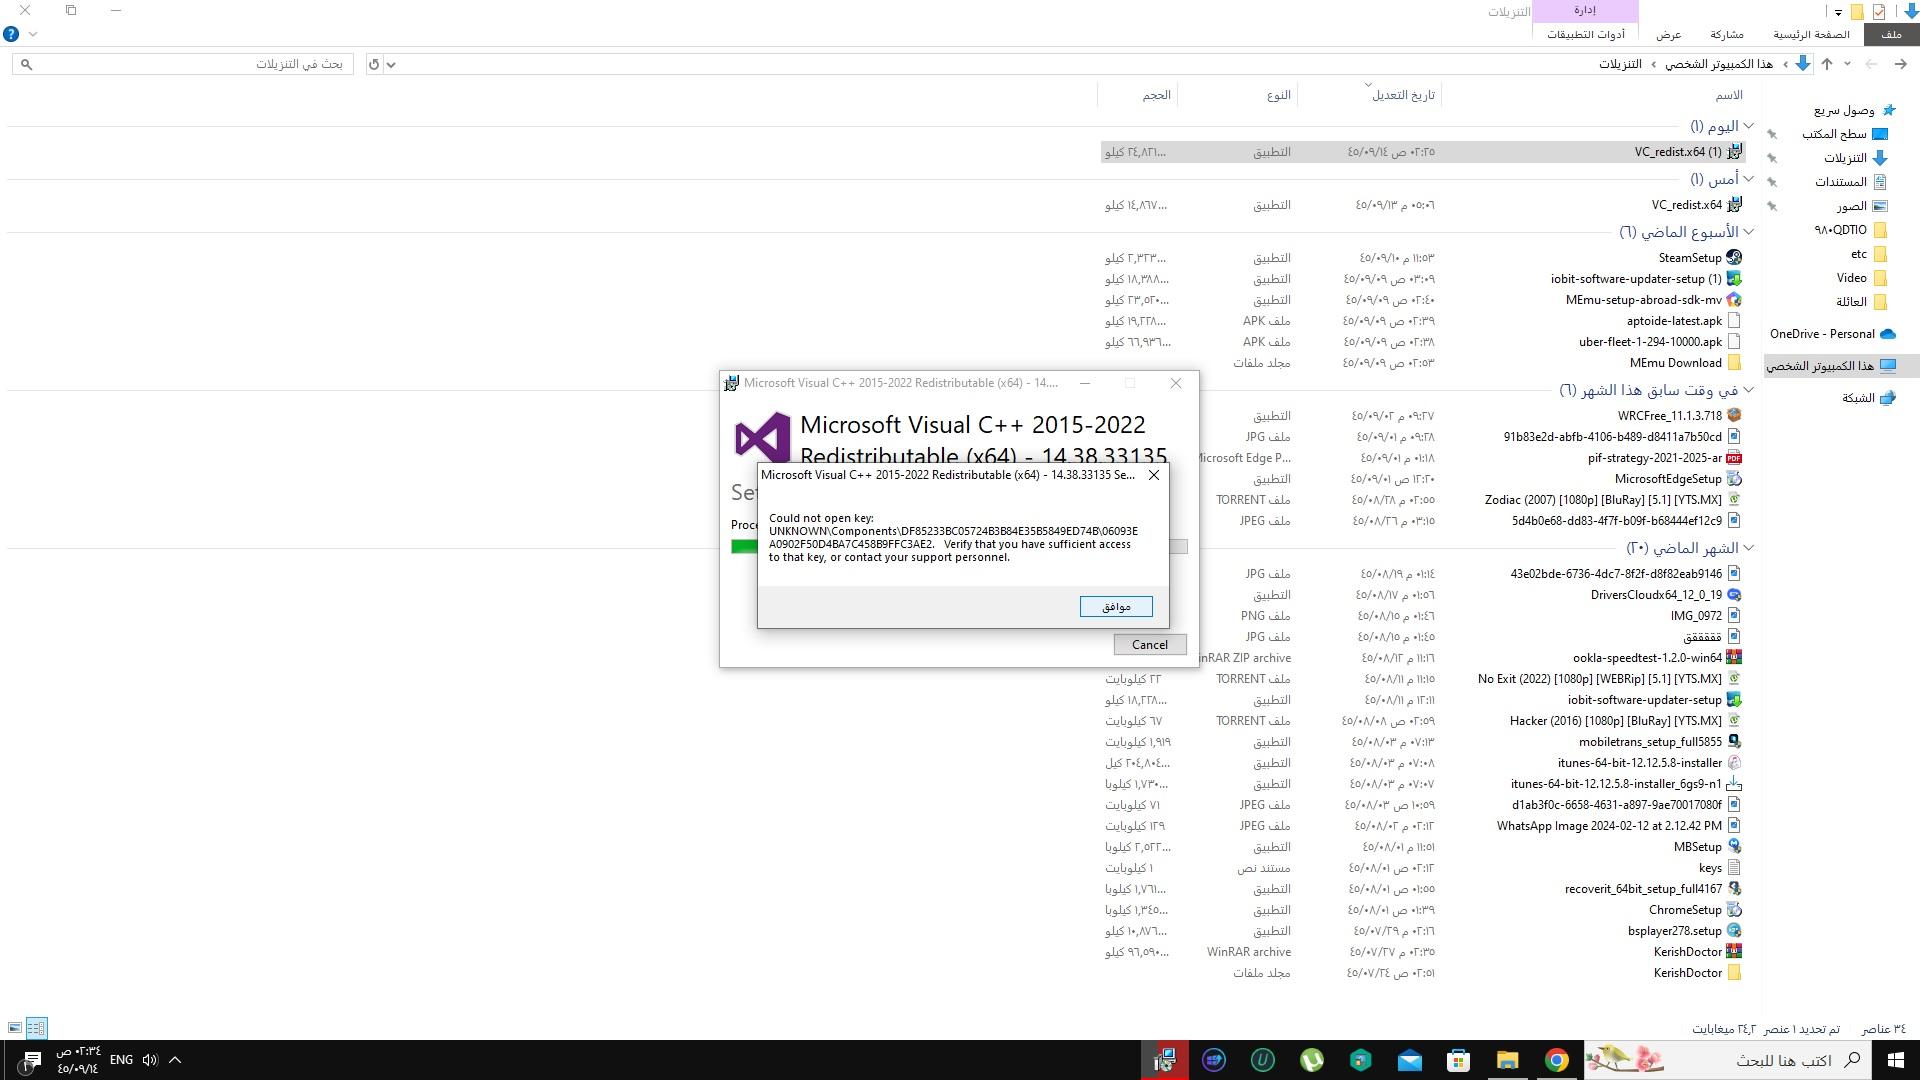
Task: Click the volume icon in system tray
Action: tap(150, 1060)
